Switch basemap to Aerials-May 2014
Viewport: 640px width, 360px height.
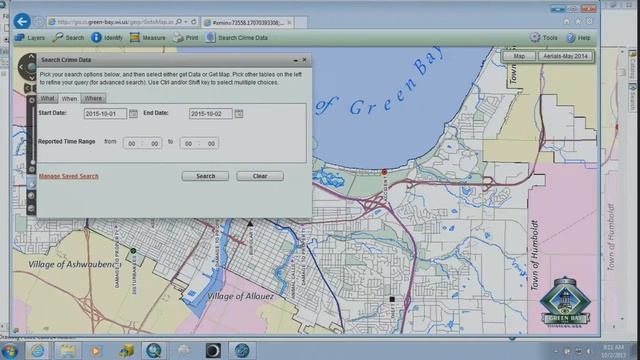(x=565, y=56)
